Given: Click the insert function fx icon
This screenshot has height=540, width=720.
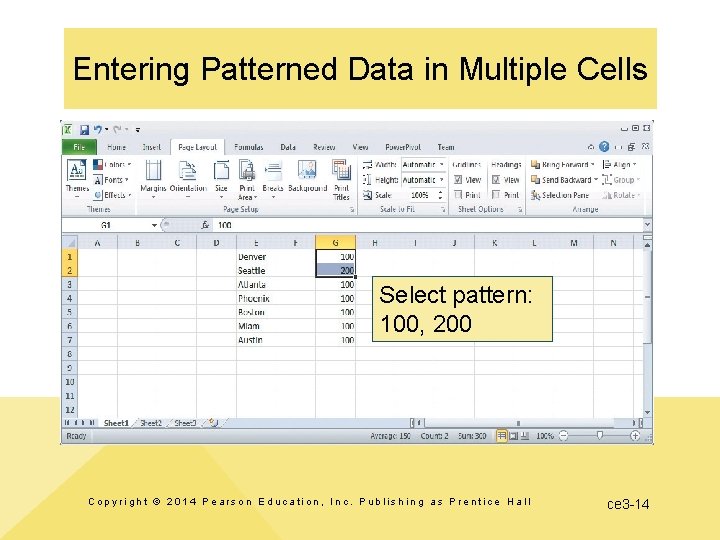Looking at the screenshot, I should click(x=205, y=225).
